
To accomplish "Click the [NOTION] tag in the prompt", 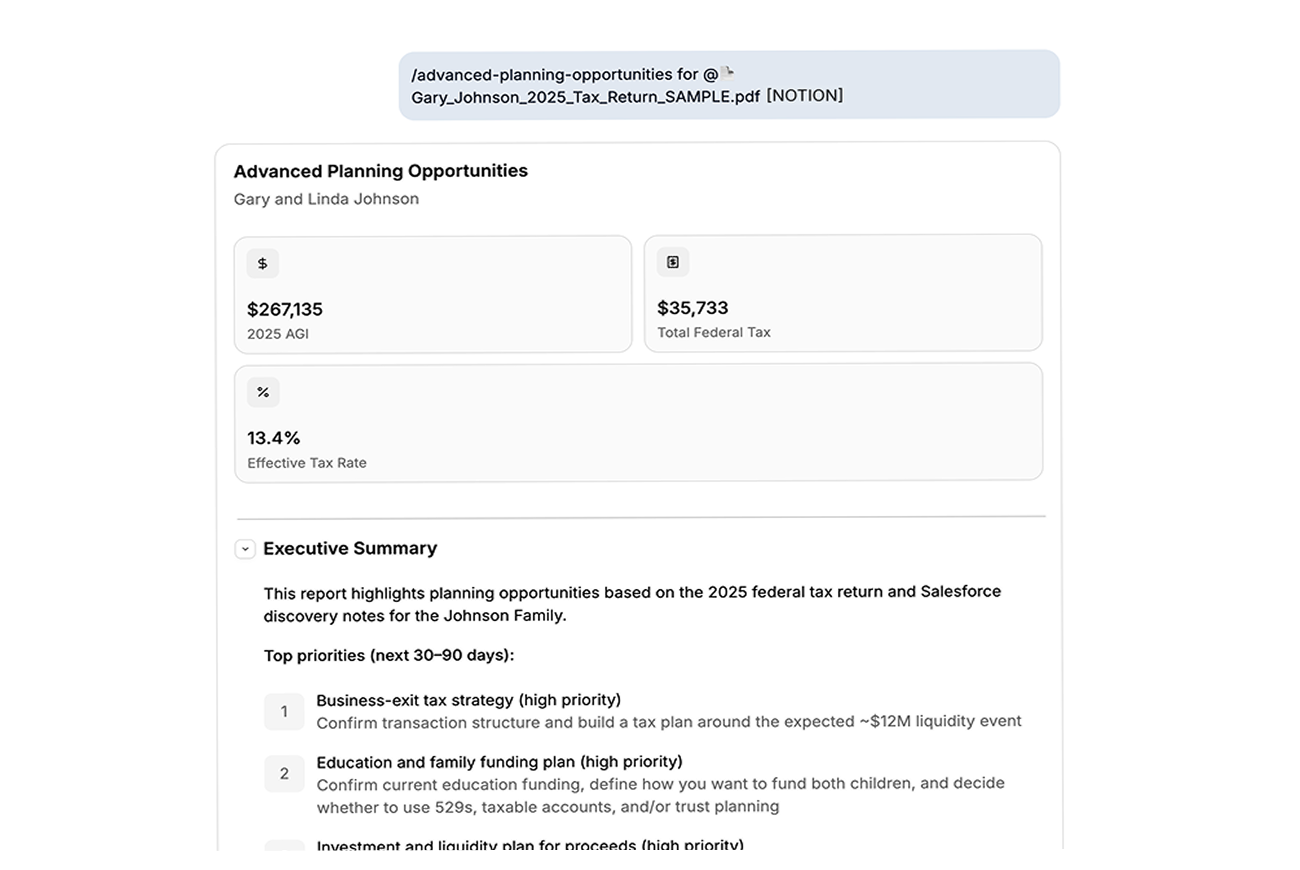I will (x=805, y=96).
